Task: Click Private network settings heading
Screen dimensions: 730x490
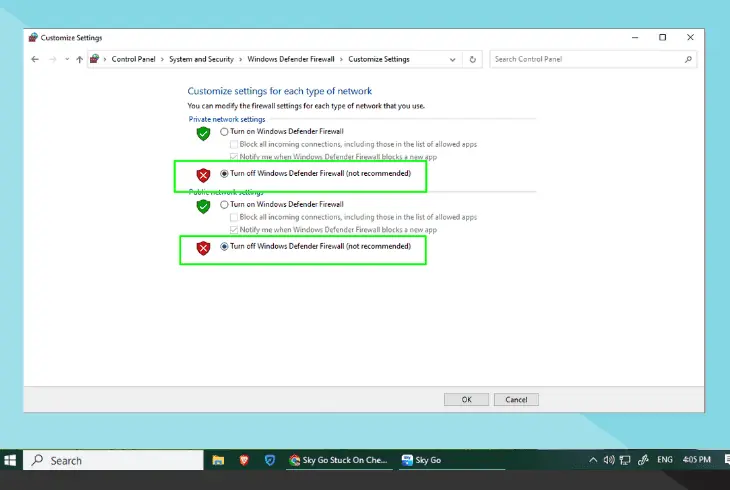Action: (227, 119)
